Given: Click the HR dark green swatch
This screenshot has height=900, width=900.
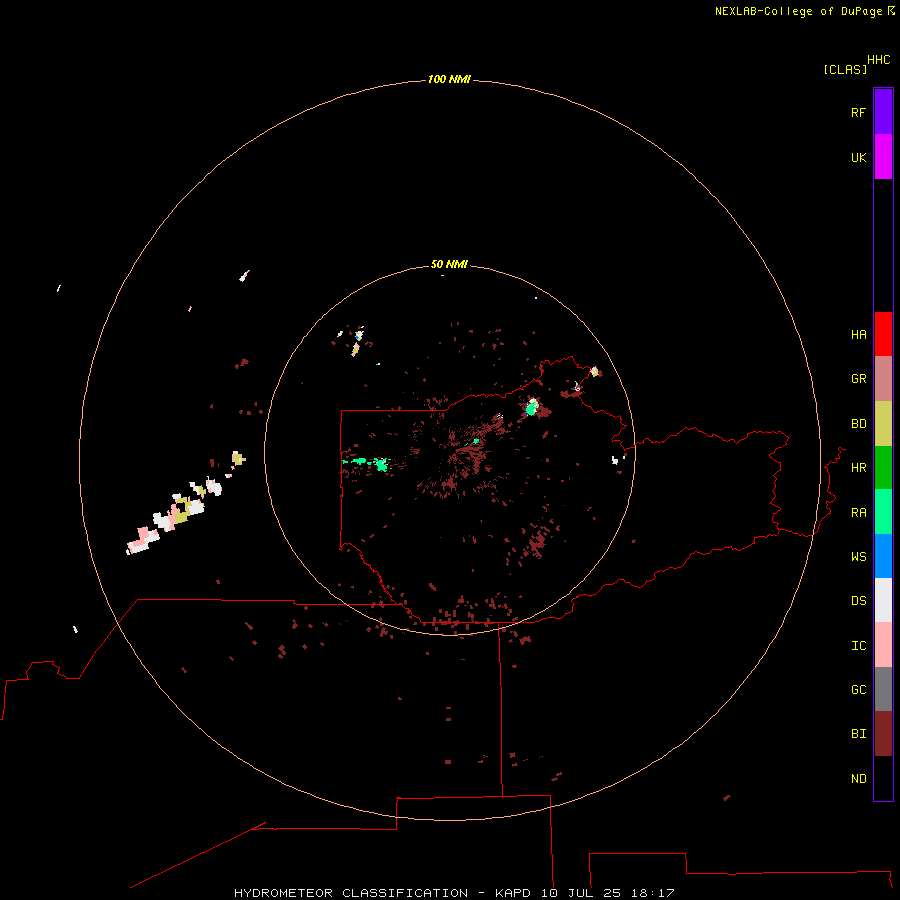Looking at the screenshot, I should click(883, 468).
